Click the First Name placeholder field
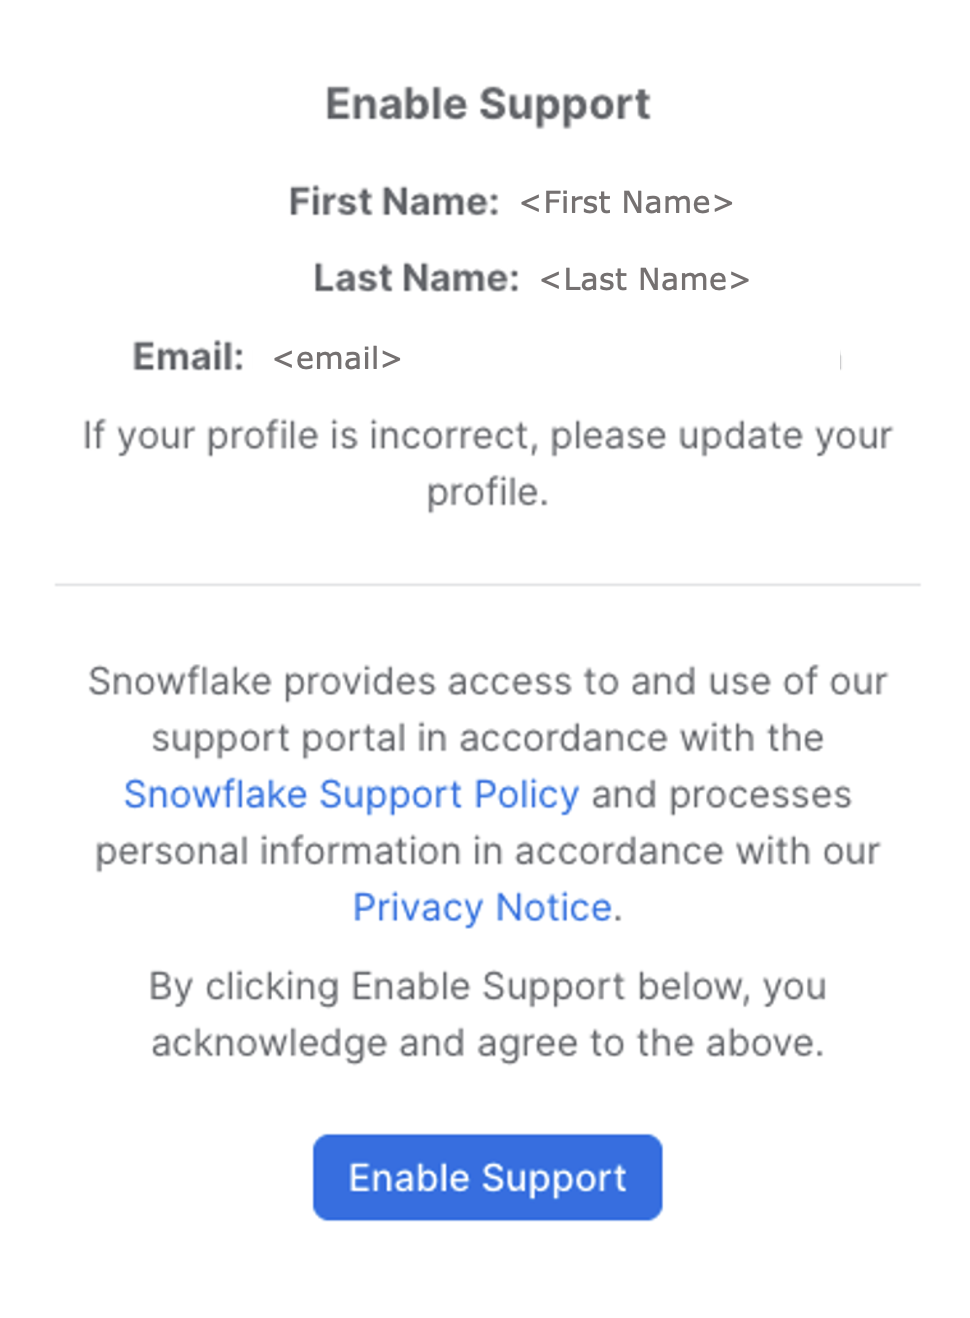Screen dimensions: 970x1318 point(625,202)
